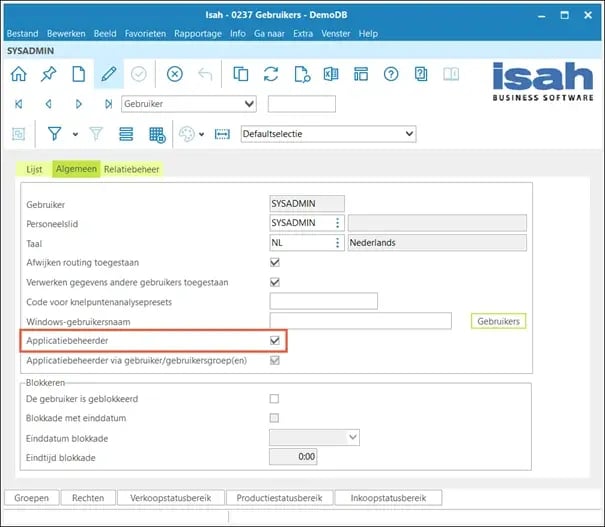Image resolution: width=605 pixels, height=527 pixels.
Task: Click the fit column width icon
Action: tap(222, 134)
